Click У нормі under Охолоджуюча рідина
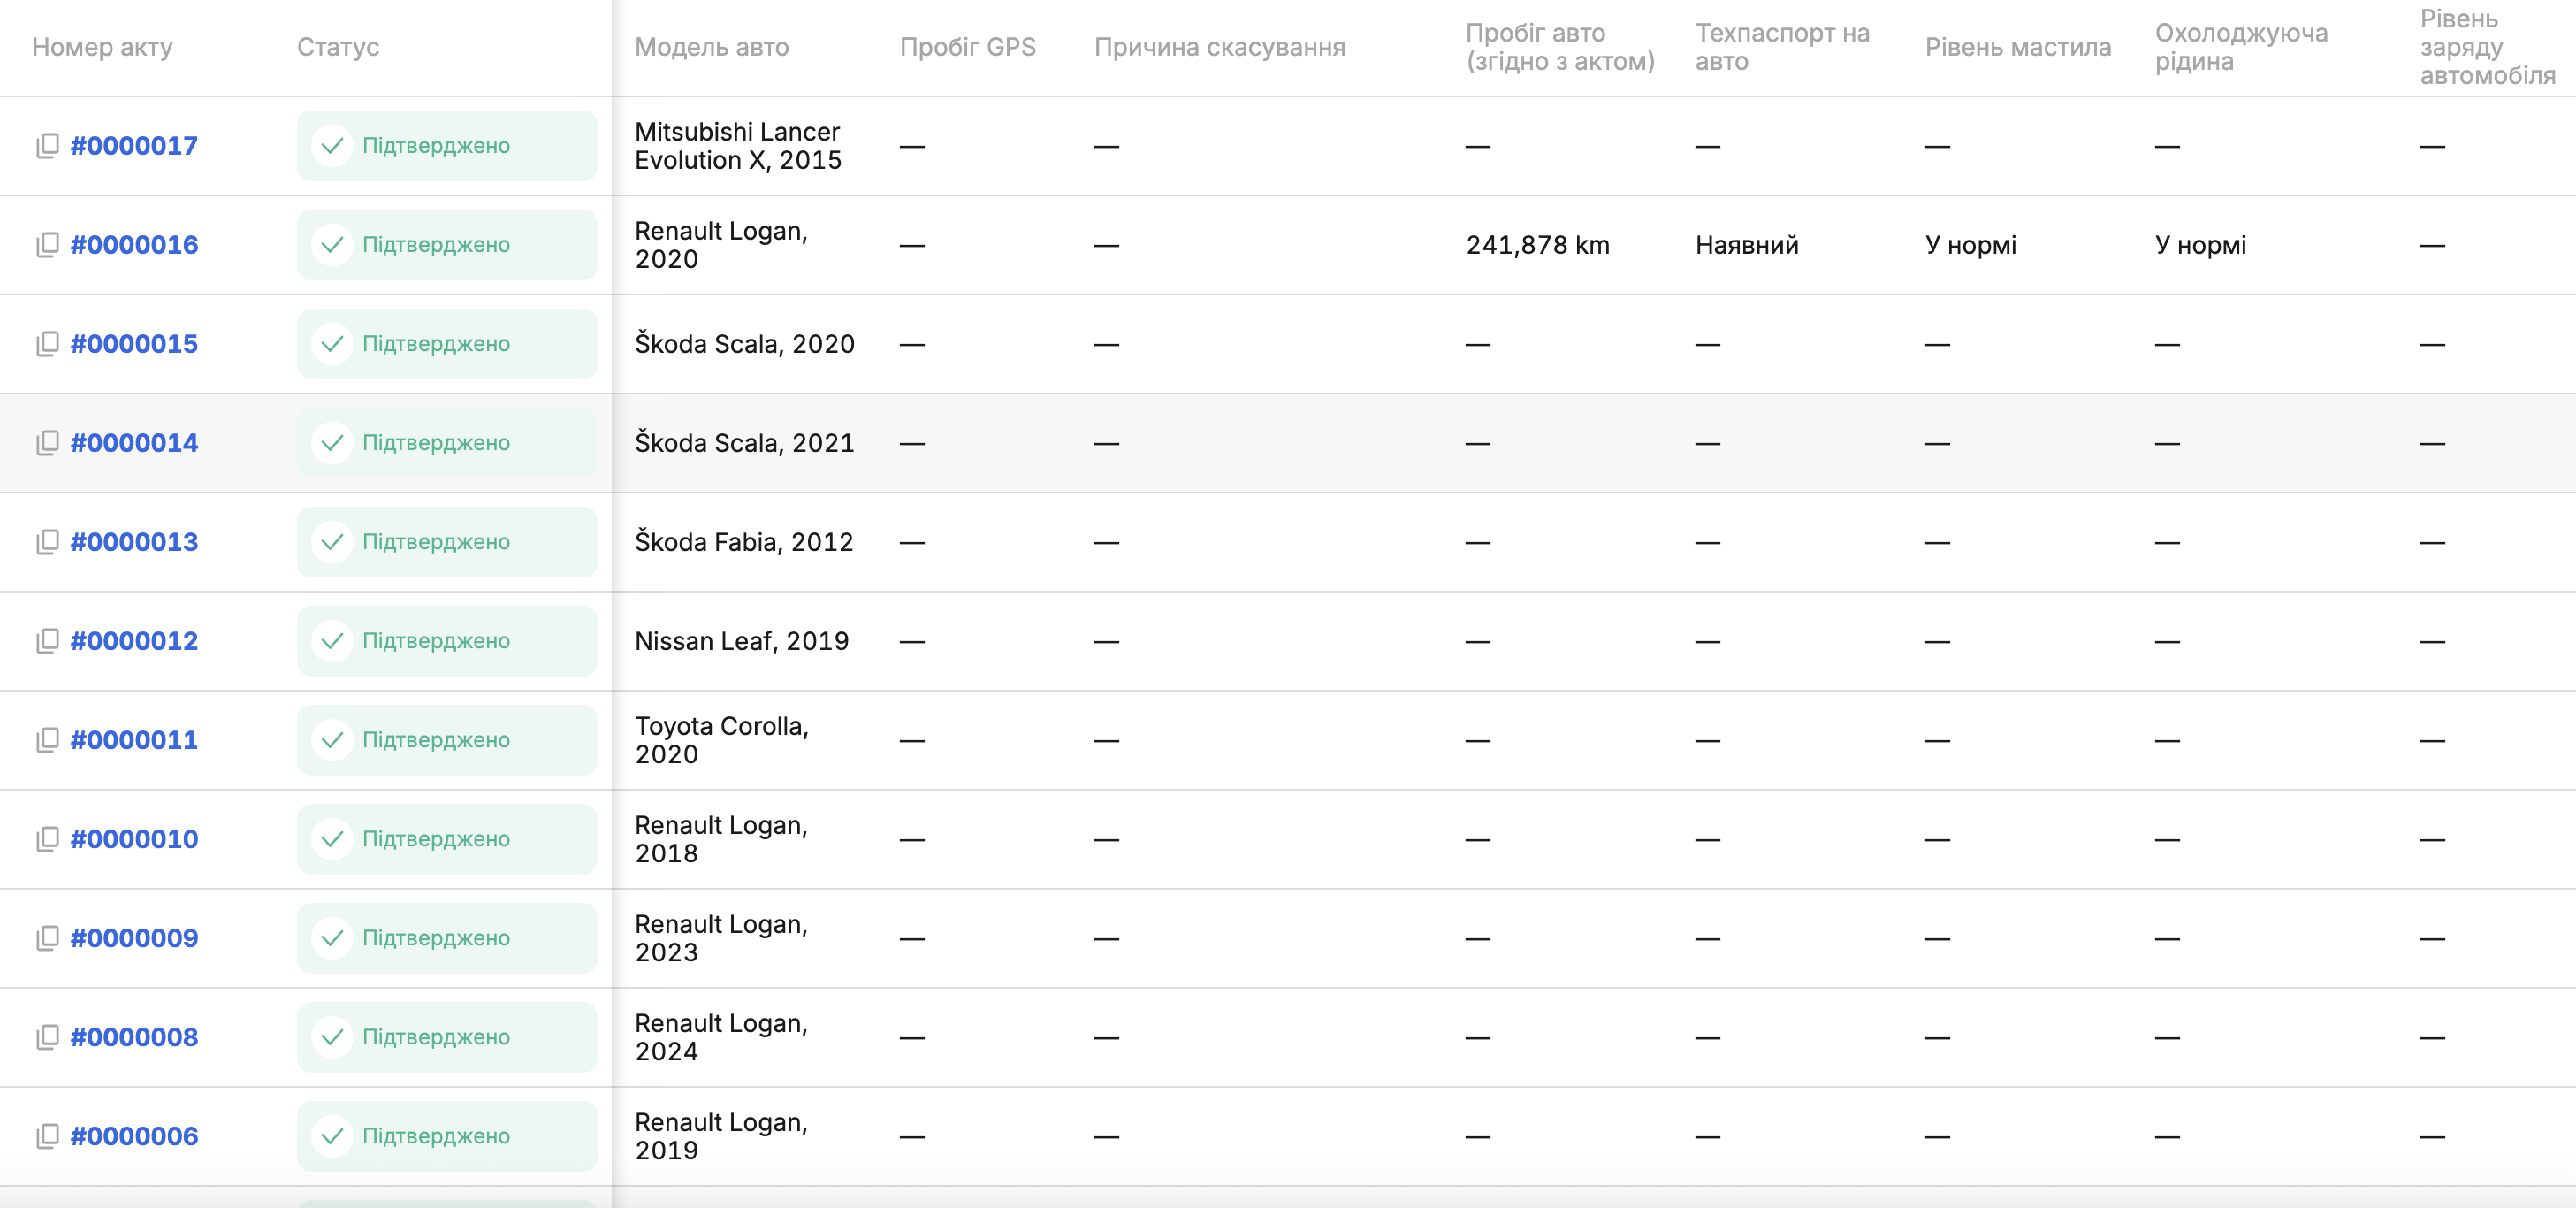The height and width of the screenshot is (1208, 2576). [2201, 245]
